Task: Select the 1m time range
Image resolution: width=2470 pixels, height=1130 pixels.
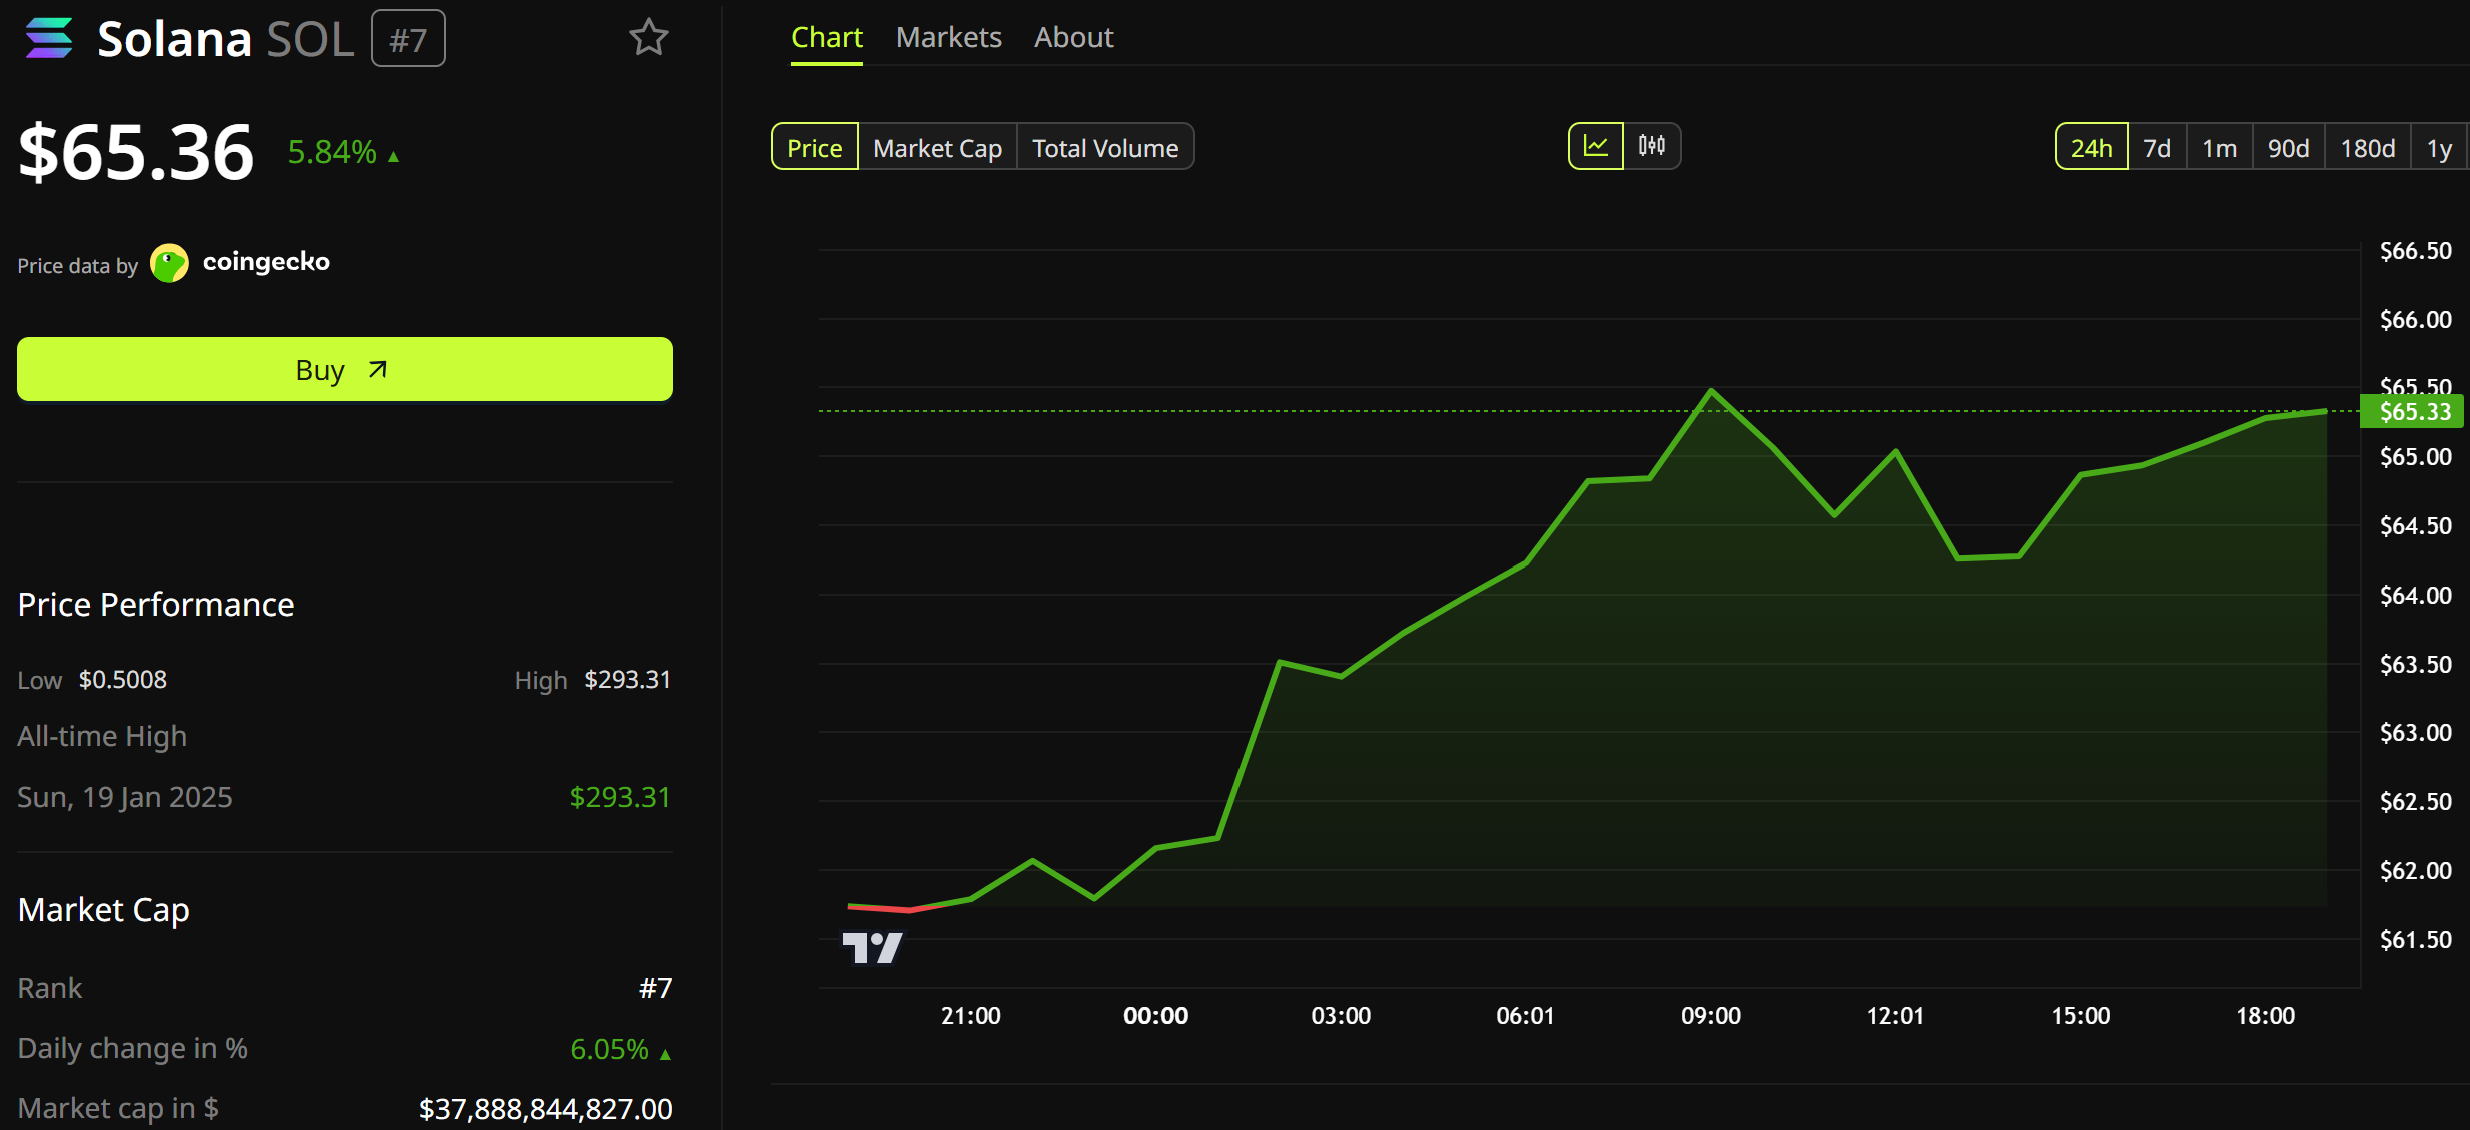Action: (x=2220, y=148)
